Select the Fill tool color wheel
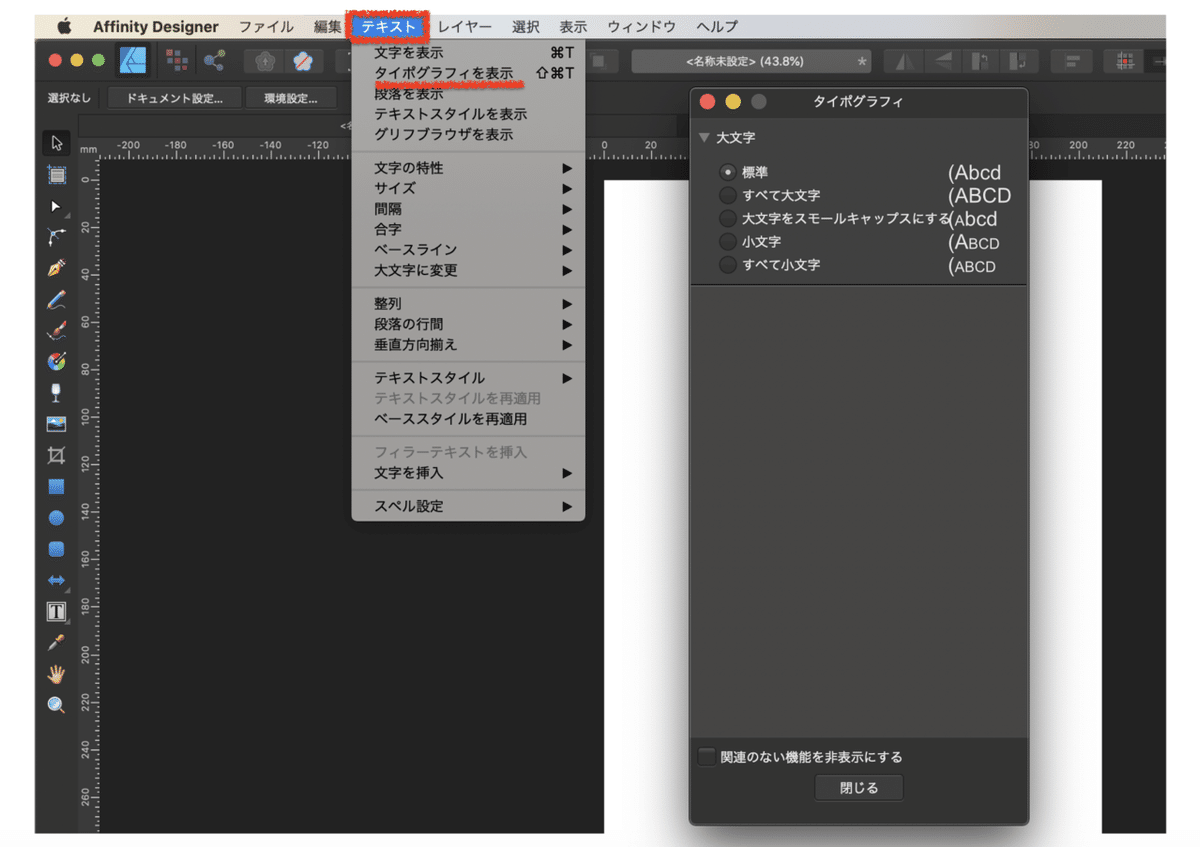 [56, 361]
